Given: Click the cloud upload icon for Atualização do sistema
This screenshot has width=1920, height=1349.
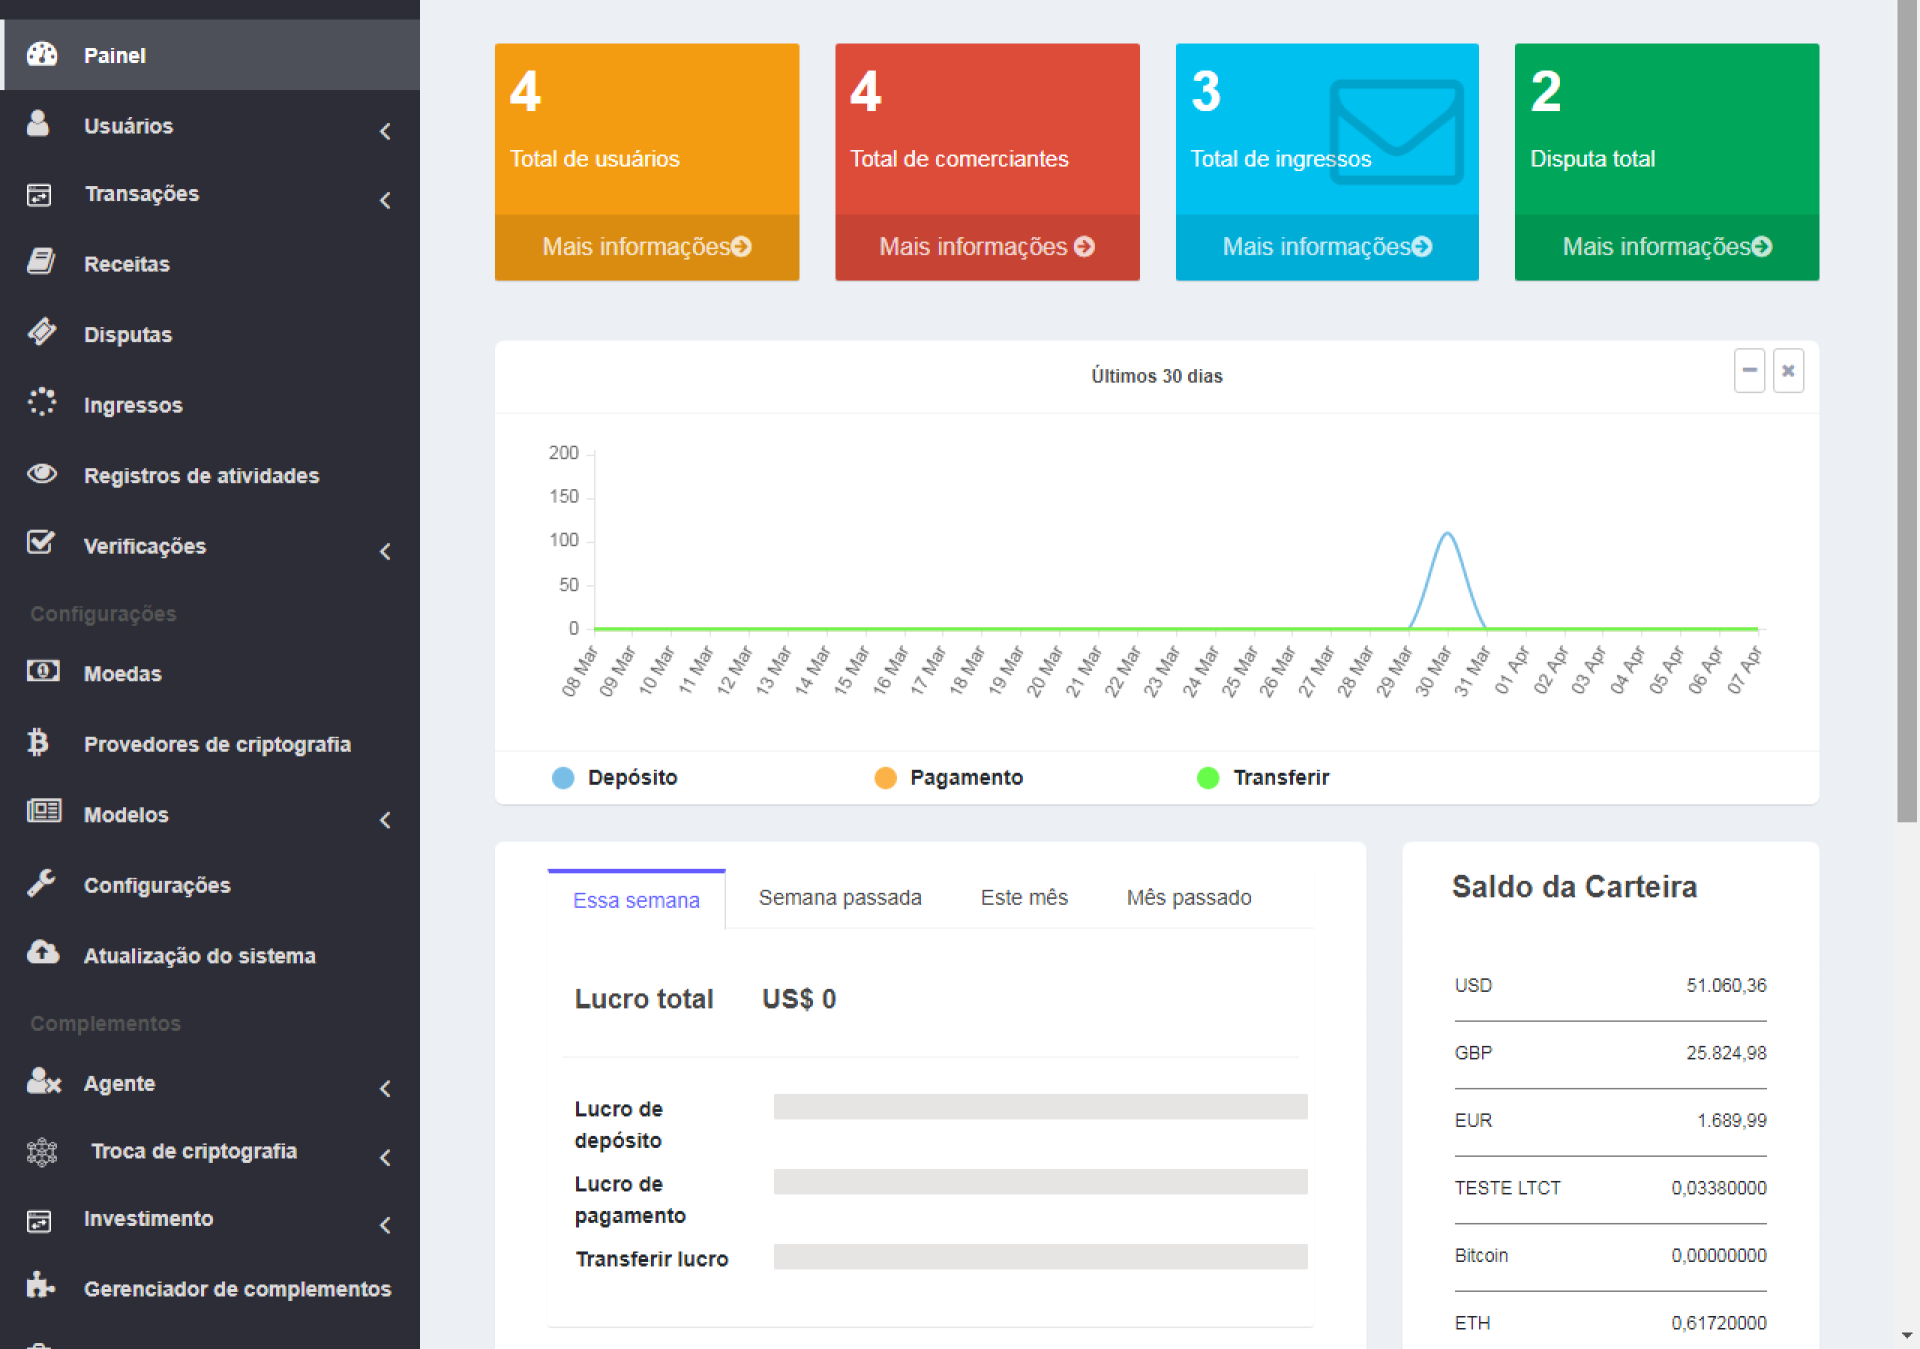Looking at the screenshot, I should click(x=42, y=953).
